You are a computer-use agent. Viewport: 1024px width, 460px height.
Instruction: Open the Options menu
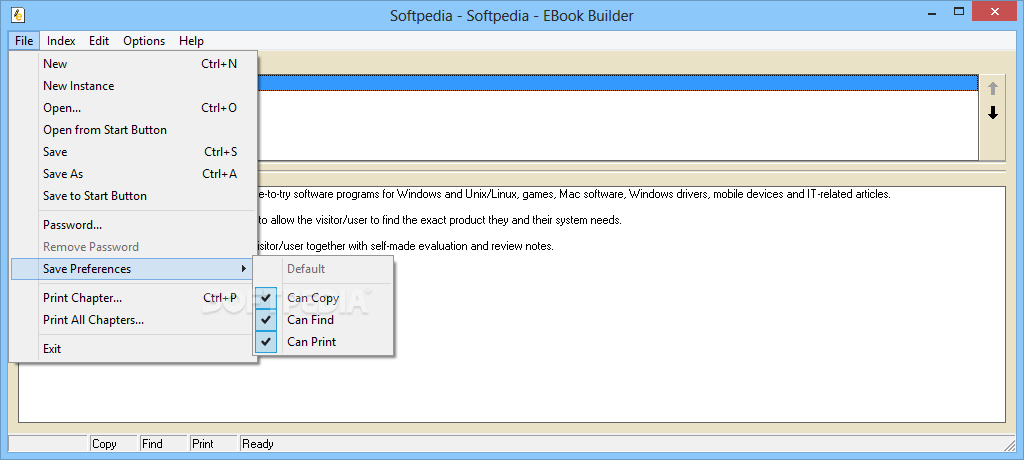[x=144, y=41]
